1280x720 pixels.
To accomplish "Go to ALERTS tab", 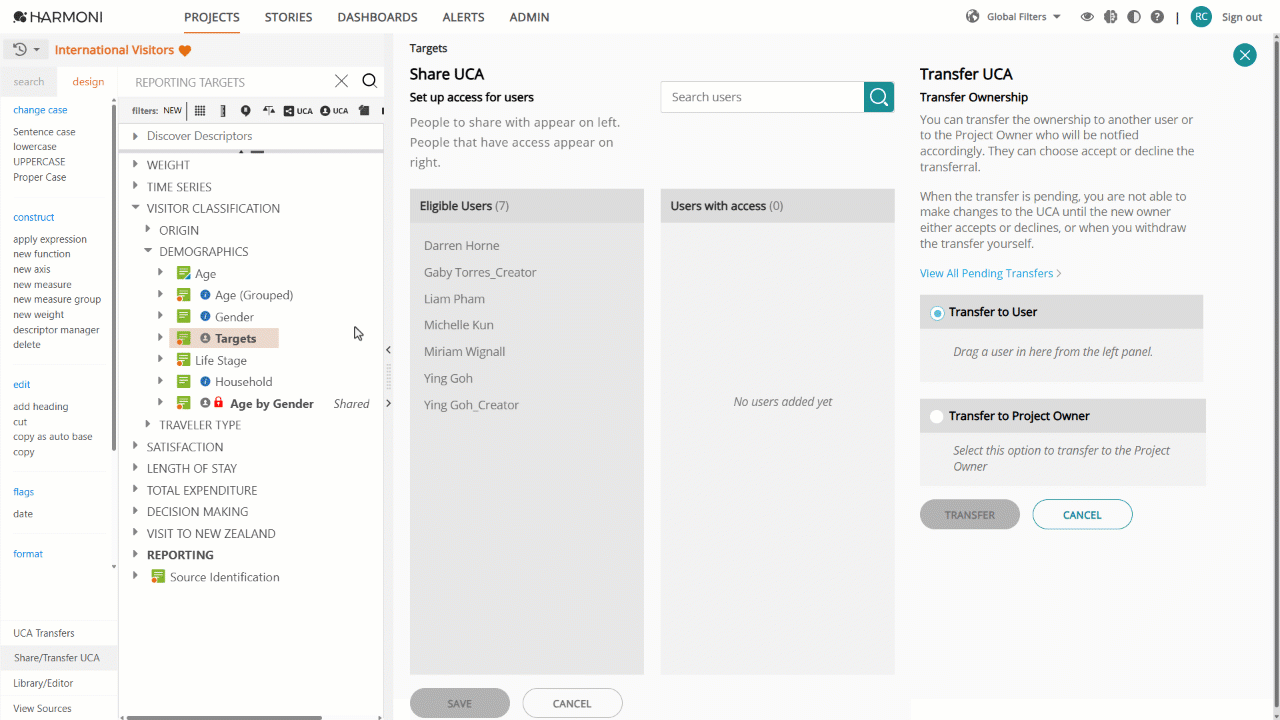I will (x=463, y=17).
